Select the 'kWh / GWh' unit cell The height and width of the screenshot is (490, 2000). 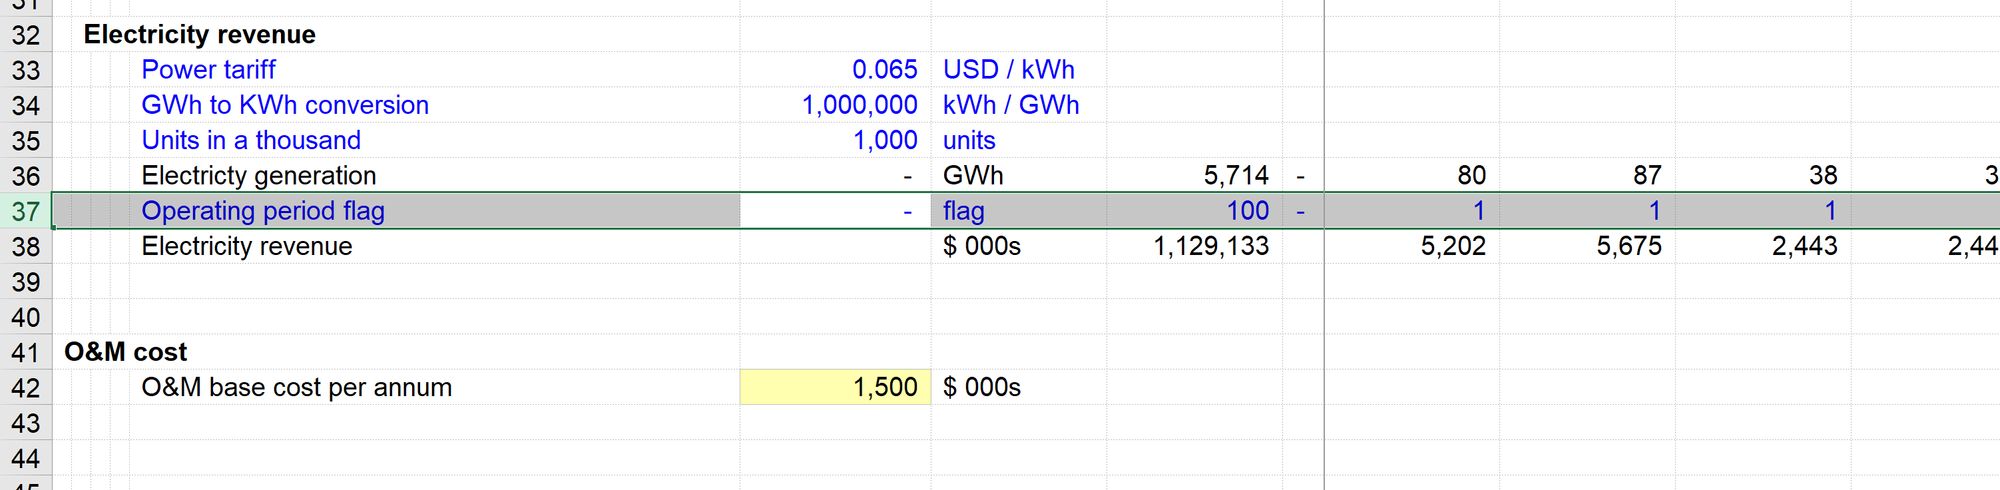(1011, 105)
